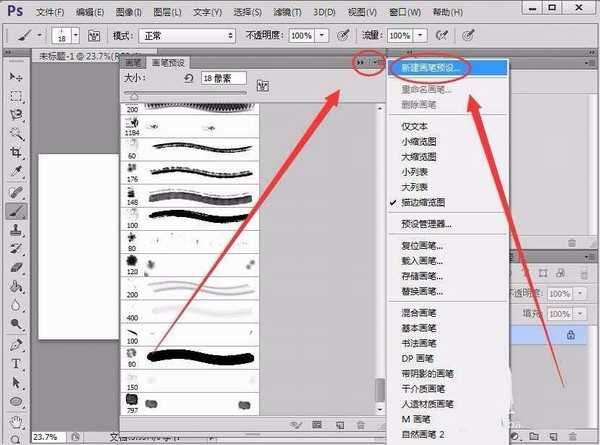The height and width of the screenshot is (445, 600).
Task: Select the Crop tool
Action: coord(16,153)
